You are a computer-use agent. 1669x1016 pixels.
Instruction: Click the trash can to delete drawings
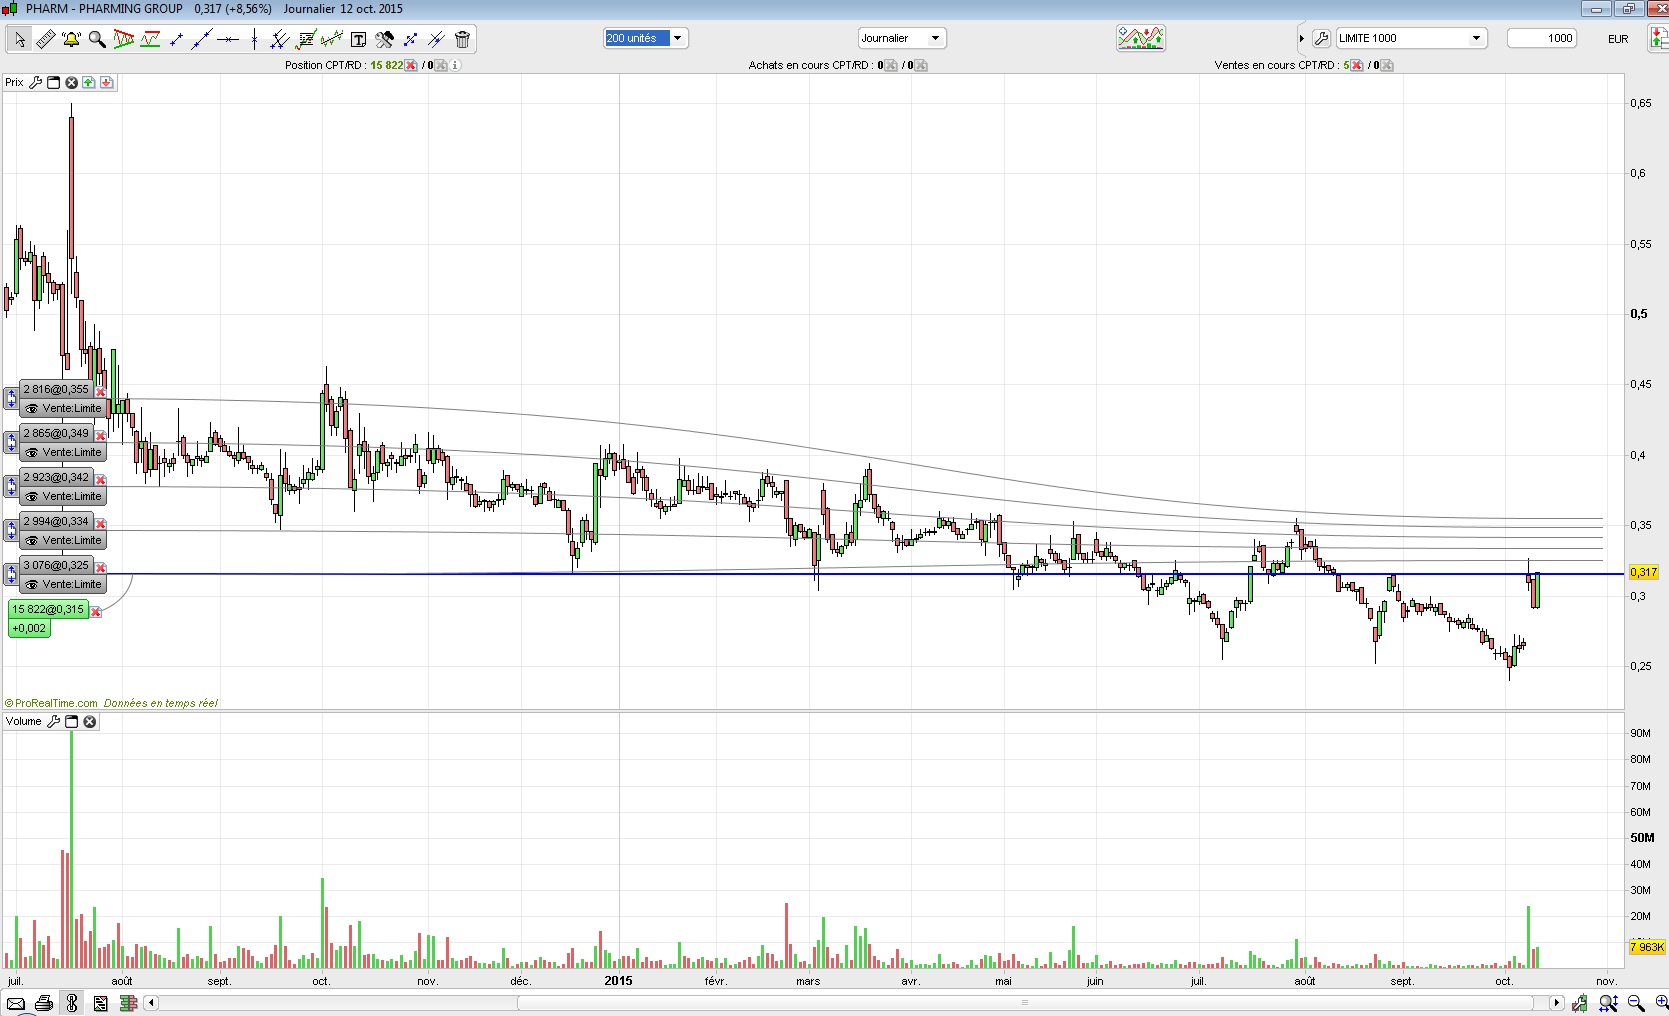(x=462, y=39)
